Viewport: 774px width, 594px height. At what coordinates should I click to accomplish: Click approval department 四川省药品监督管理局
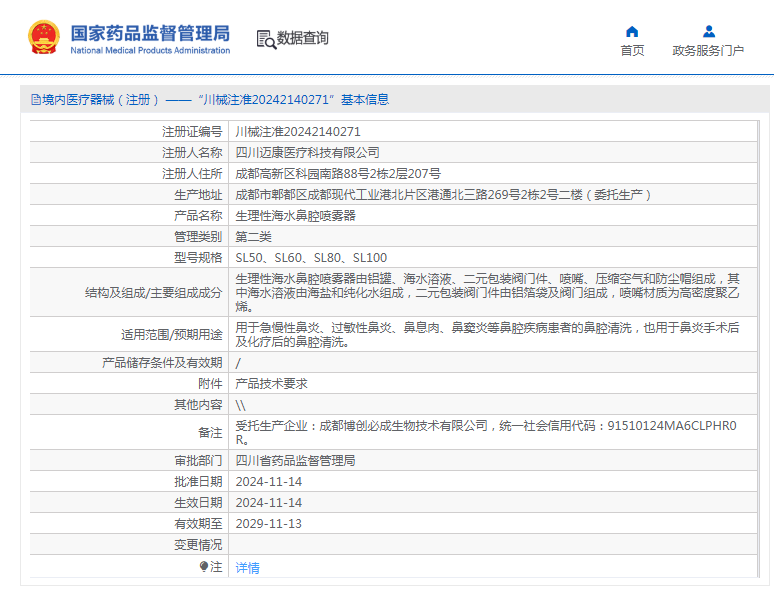[x=295, y=461]
